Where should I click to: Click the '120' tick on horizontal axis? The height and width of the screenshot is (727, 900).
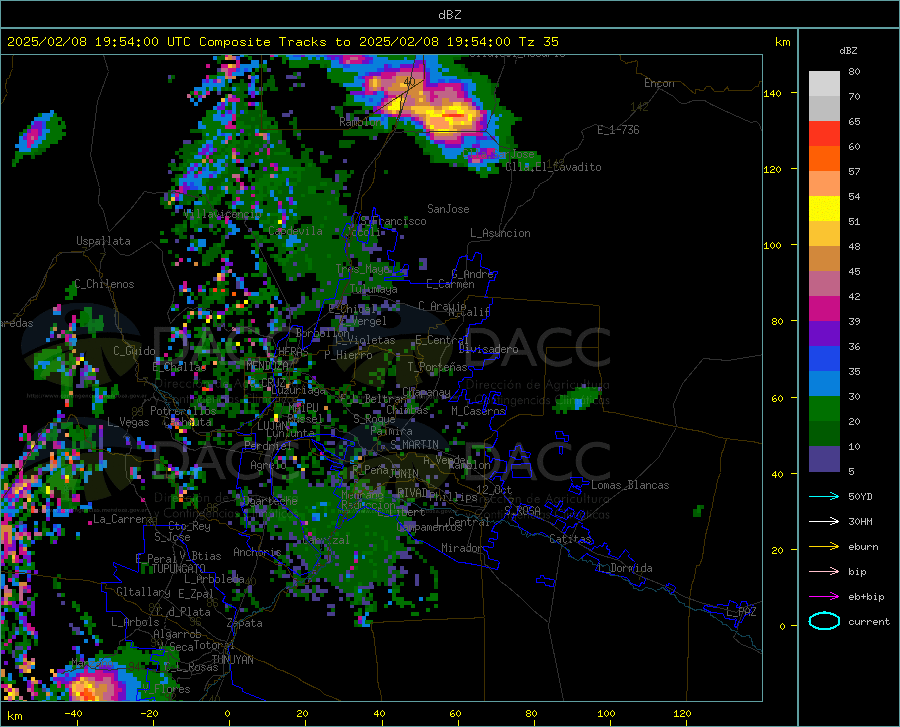pyautogui.click(x=682, y=714)
